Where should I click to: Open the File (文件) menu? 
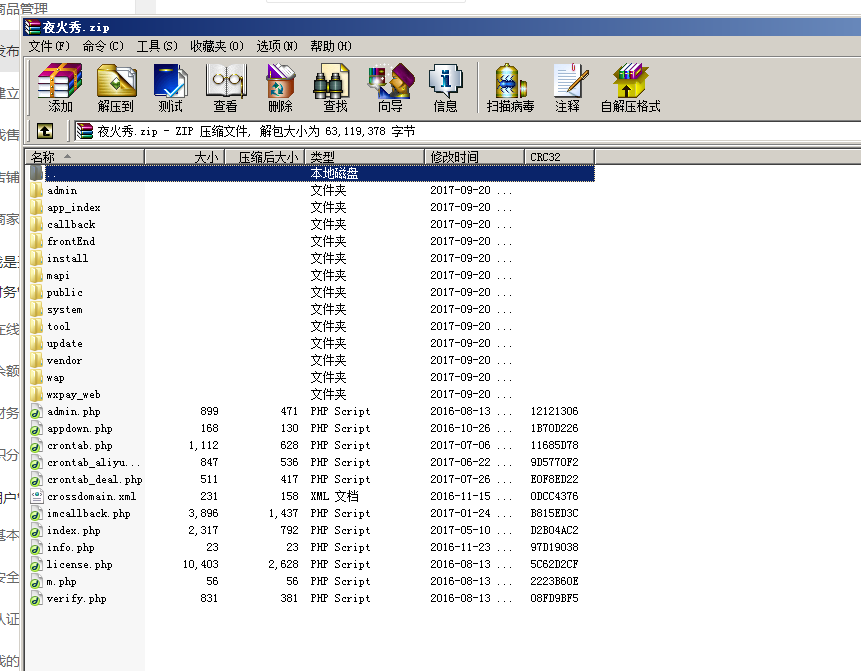point(49,46)
